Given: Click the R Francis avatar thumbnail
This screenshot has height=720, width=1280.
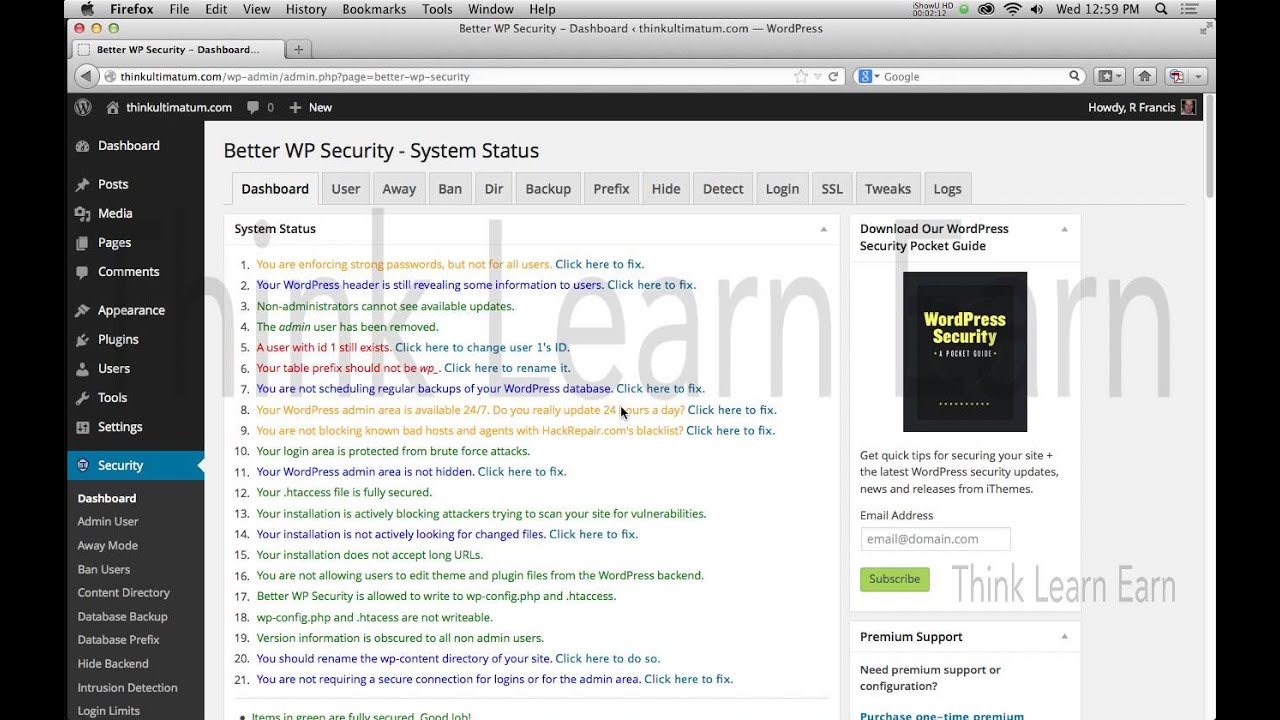Looking at the screenshot, I should (1188, 107).
